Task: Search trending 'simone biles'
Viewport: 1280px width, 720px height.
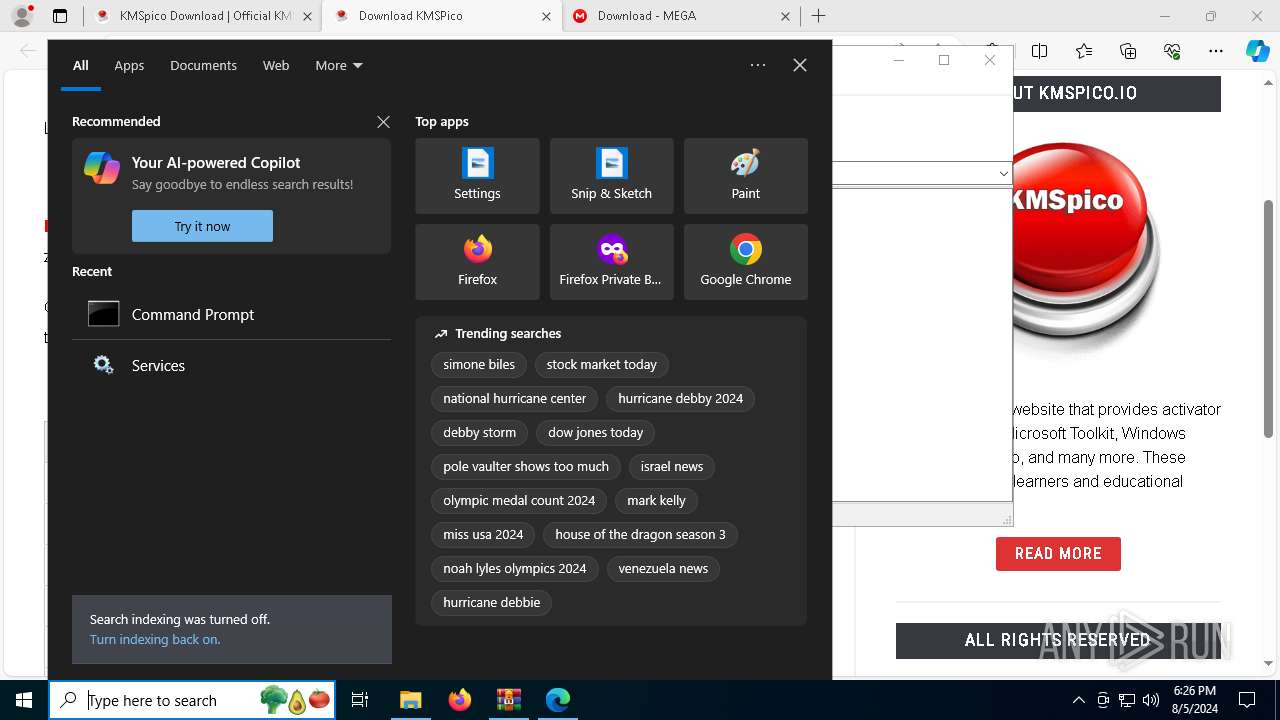Action: coord(479,365)
